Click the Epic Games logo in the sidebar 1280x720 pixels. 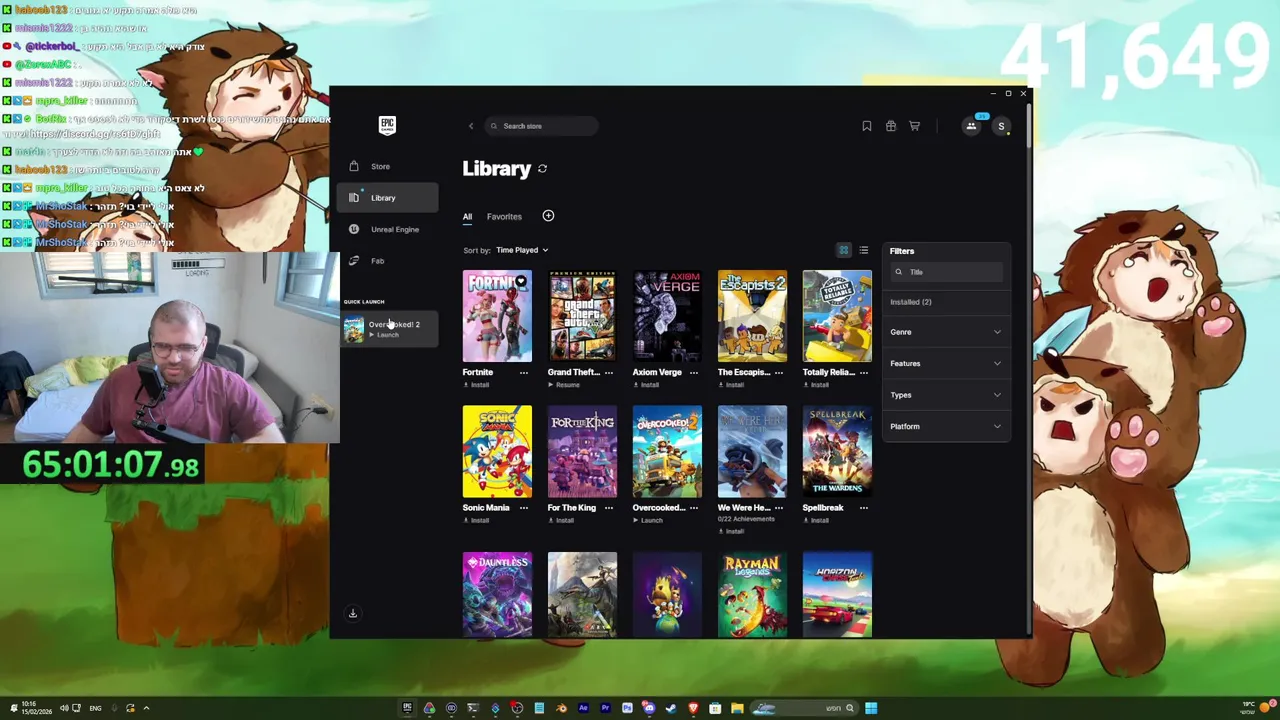[x=387, y=125]
